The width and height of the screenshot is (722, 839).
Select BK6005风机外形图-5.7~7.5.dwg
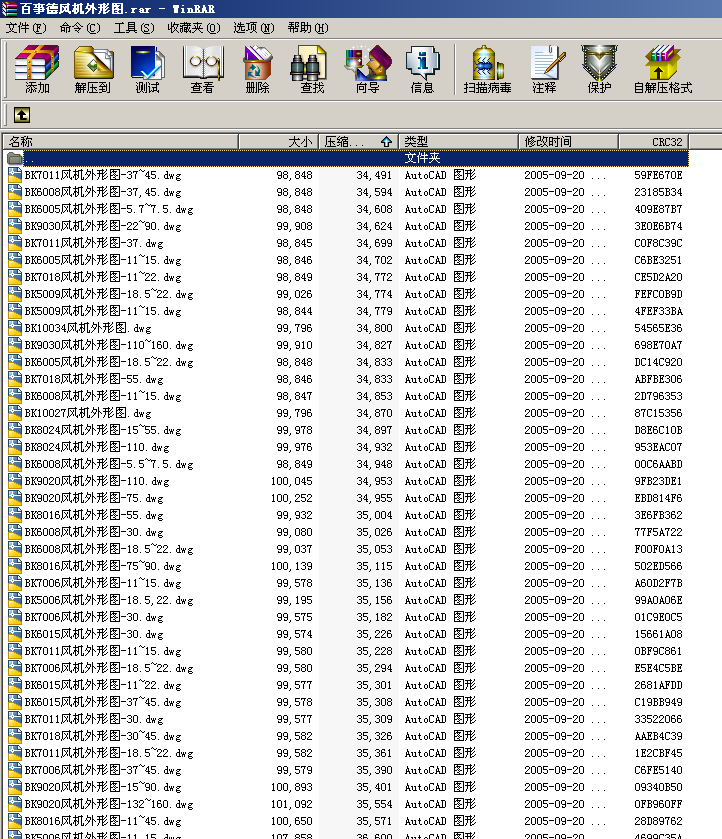pyautogui.click(x=109, y=209)
